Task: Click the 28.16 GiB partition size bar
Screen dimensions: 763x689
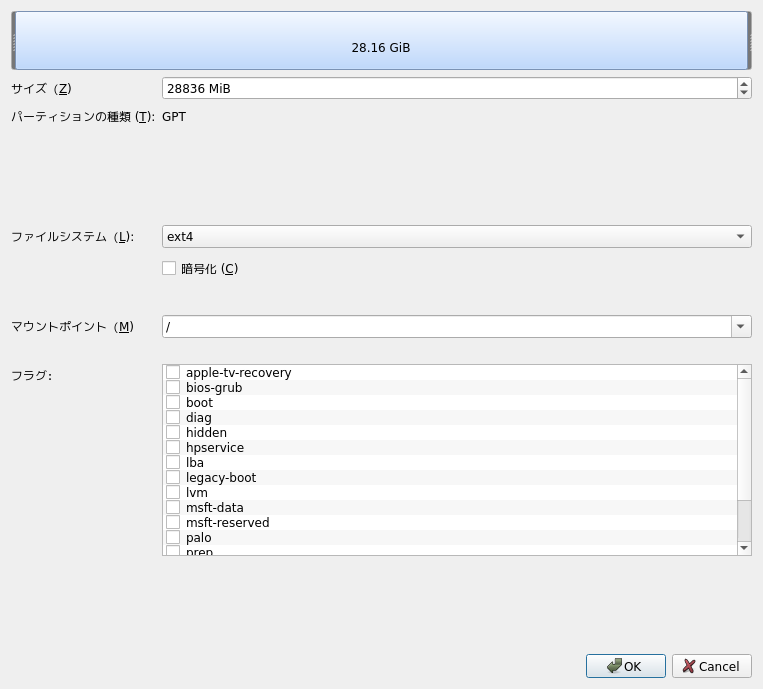Action: (380, 41)
